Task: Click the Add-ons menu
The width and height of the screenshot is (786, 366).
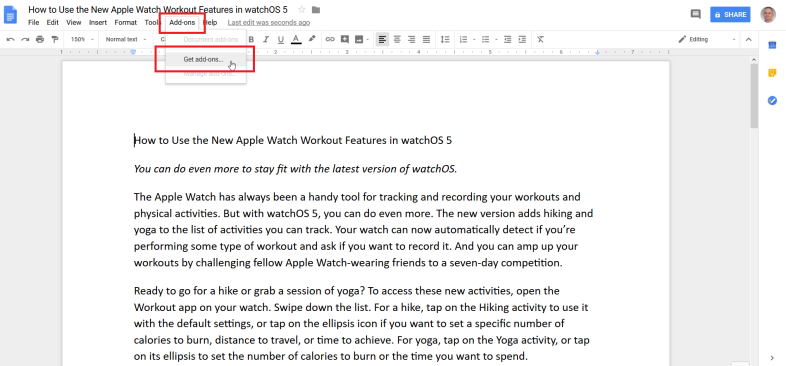Action: click(x=182, y=23)
